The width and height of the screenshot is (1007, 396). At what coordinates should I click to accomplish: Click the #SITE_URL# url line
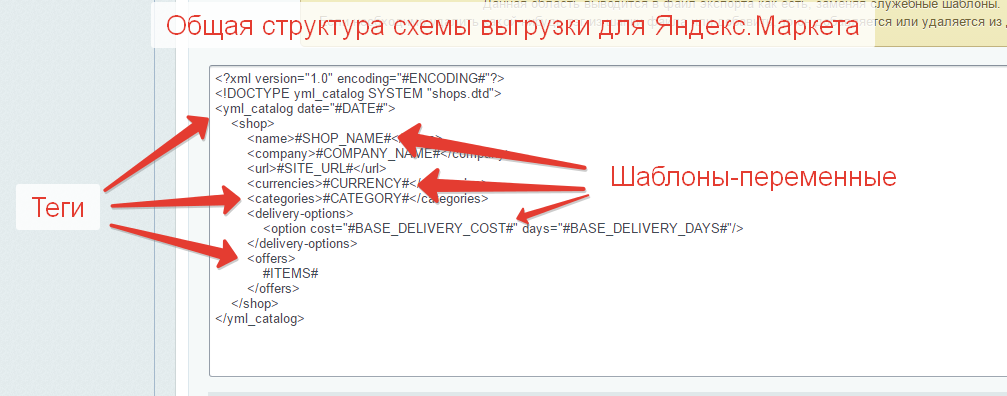(316, 169)
